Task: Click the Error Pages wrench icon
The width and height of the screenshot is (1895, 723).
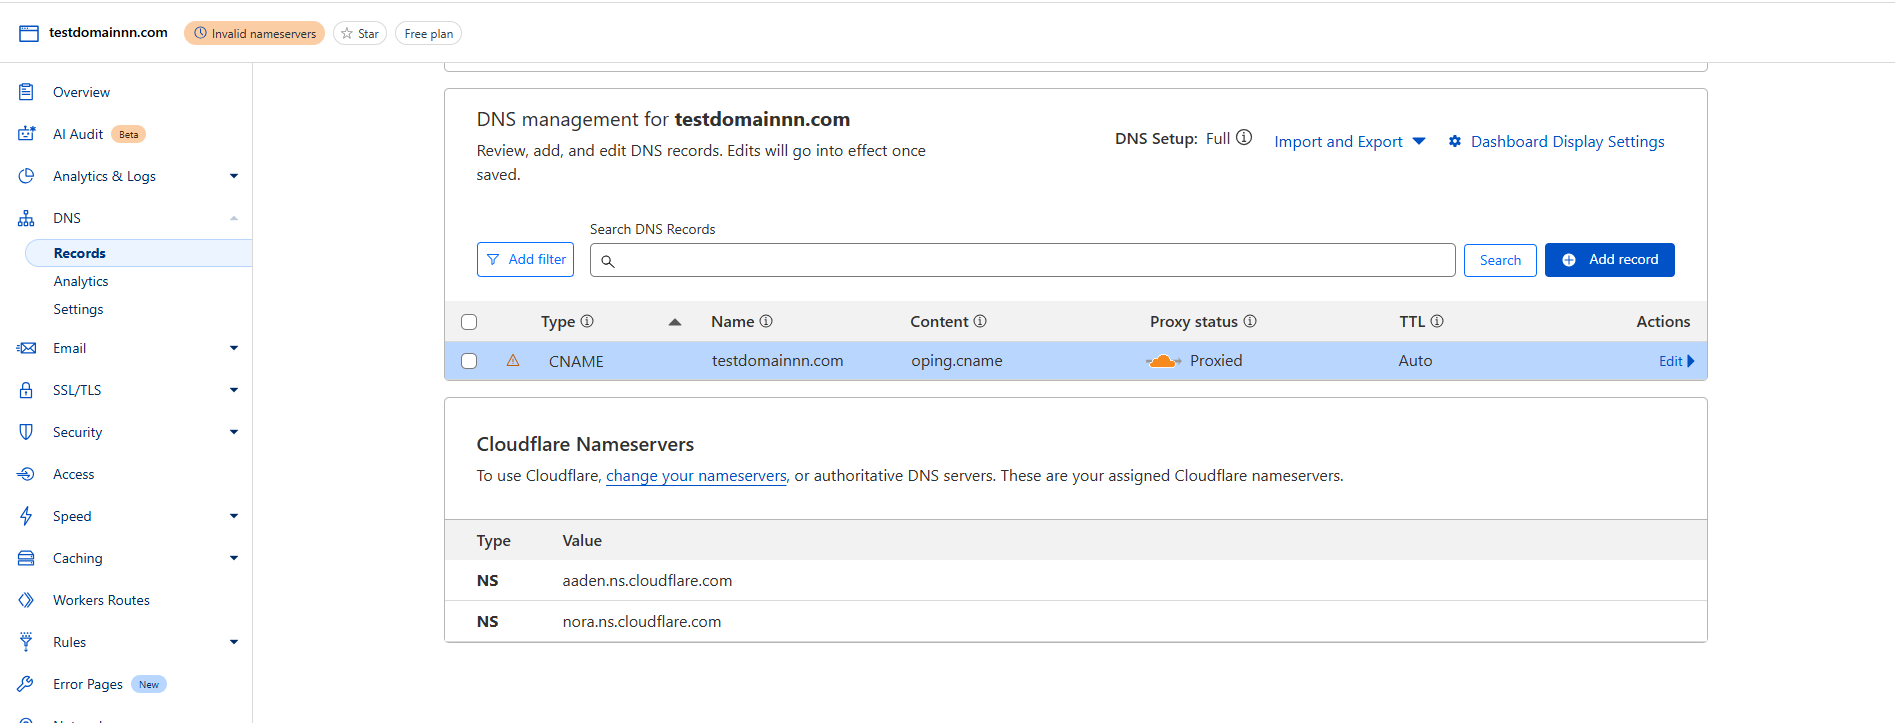Action: 27,684
